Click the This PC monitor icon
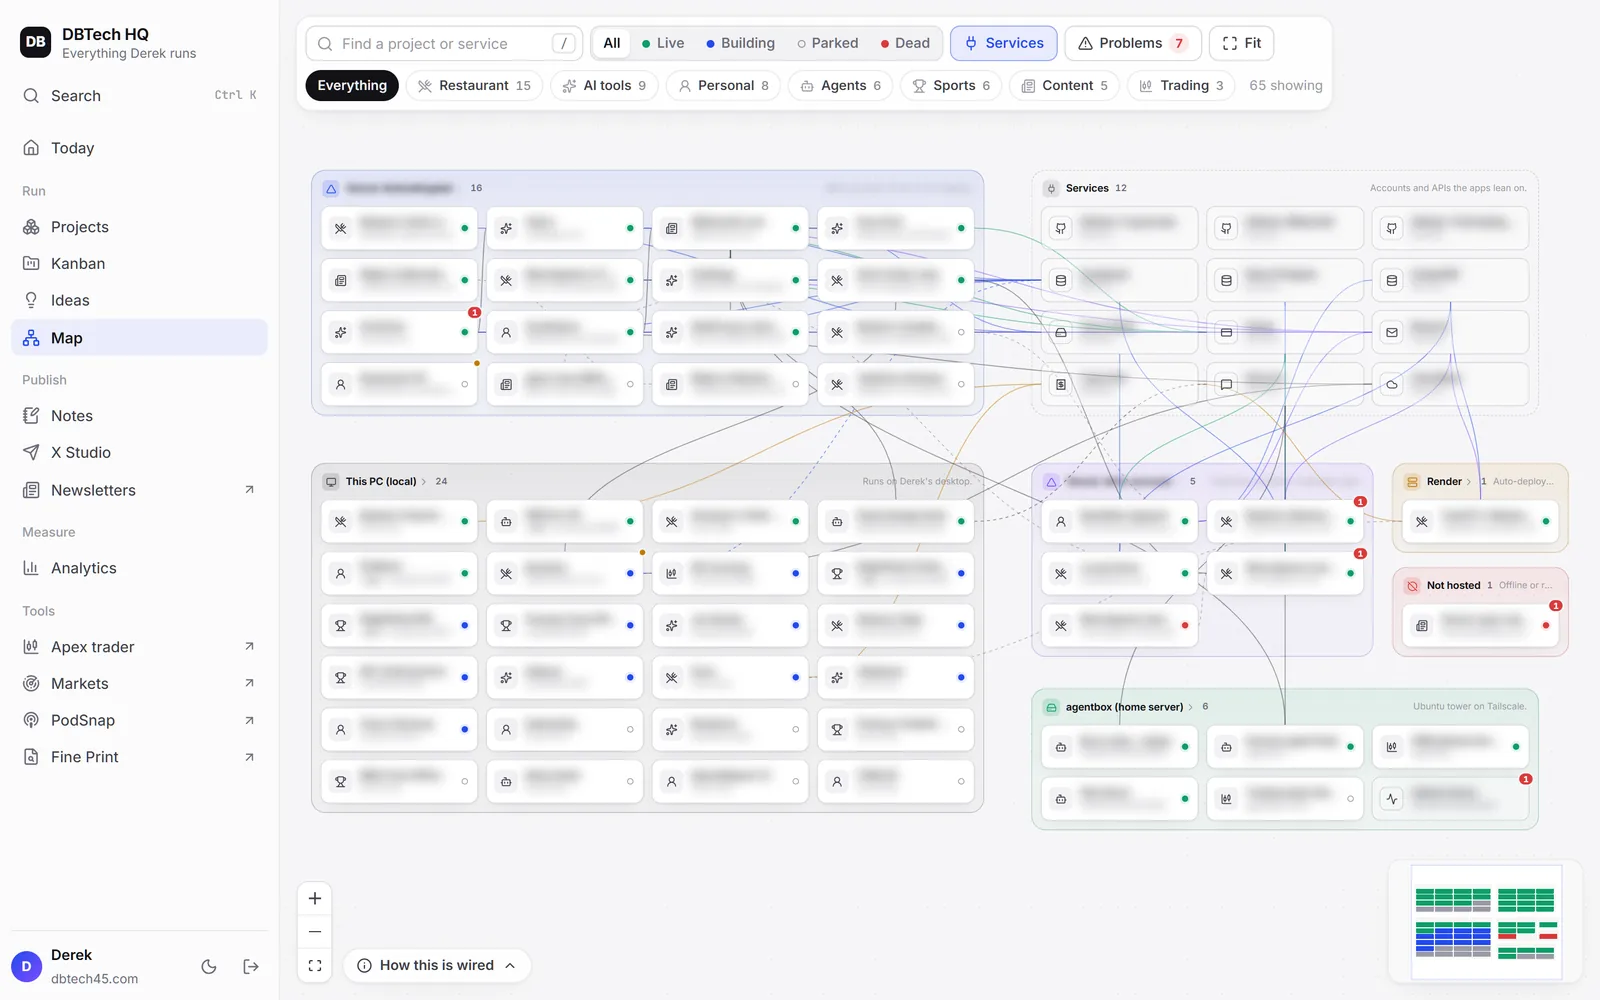Viewport: 1600px width, 1000px height. pos(331,482)
